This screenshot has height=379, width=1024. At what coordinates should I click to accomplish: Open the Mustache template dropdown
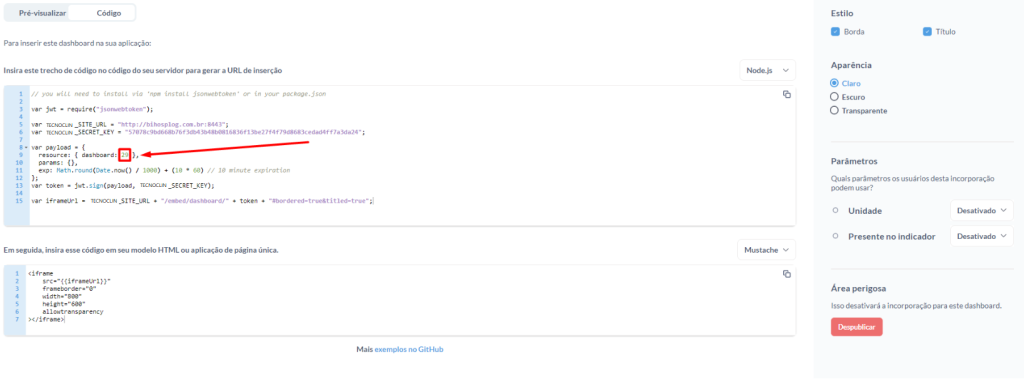coord(766,250)
